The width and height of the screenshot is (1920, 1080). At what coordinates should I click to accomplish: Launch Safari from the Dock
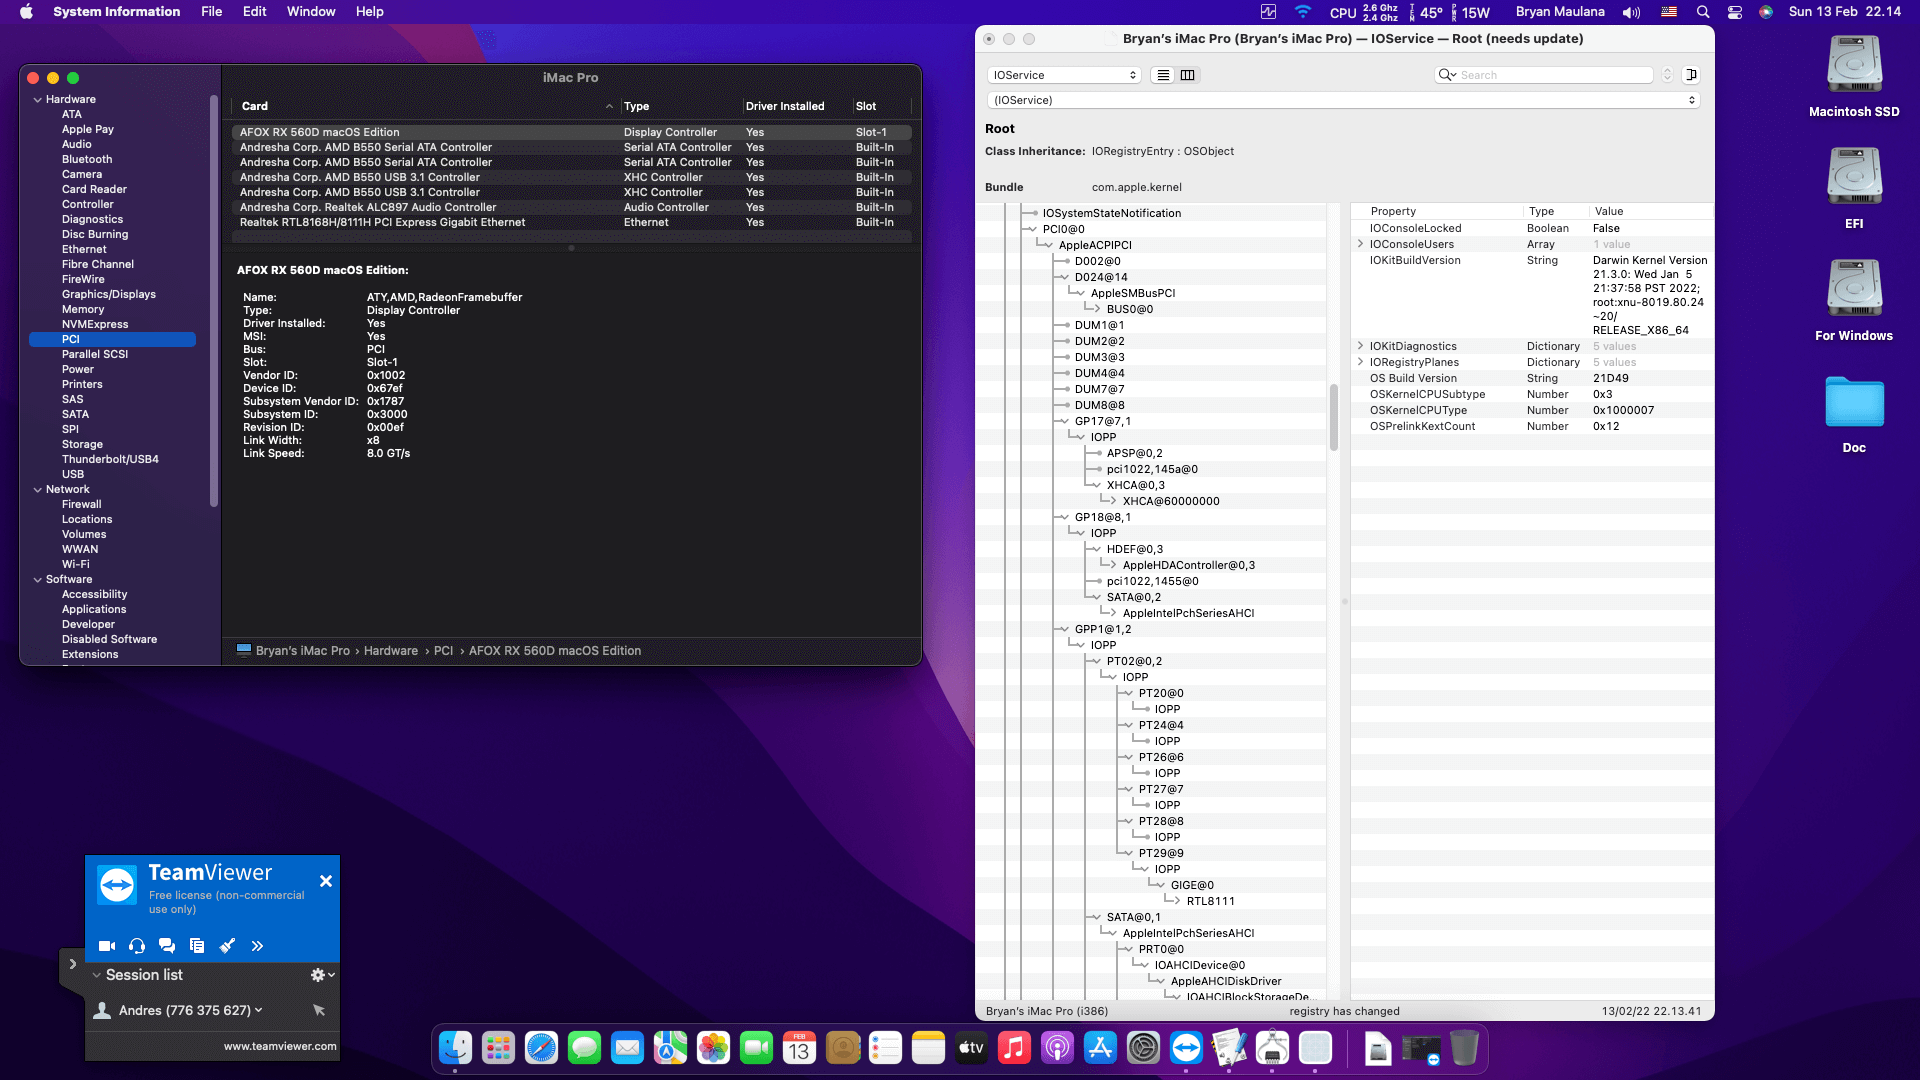[x=541, y=1047]
